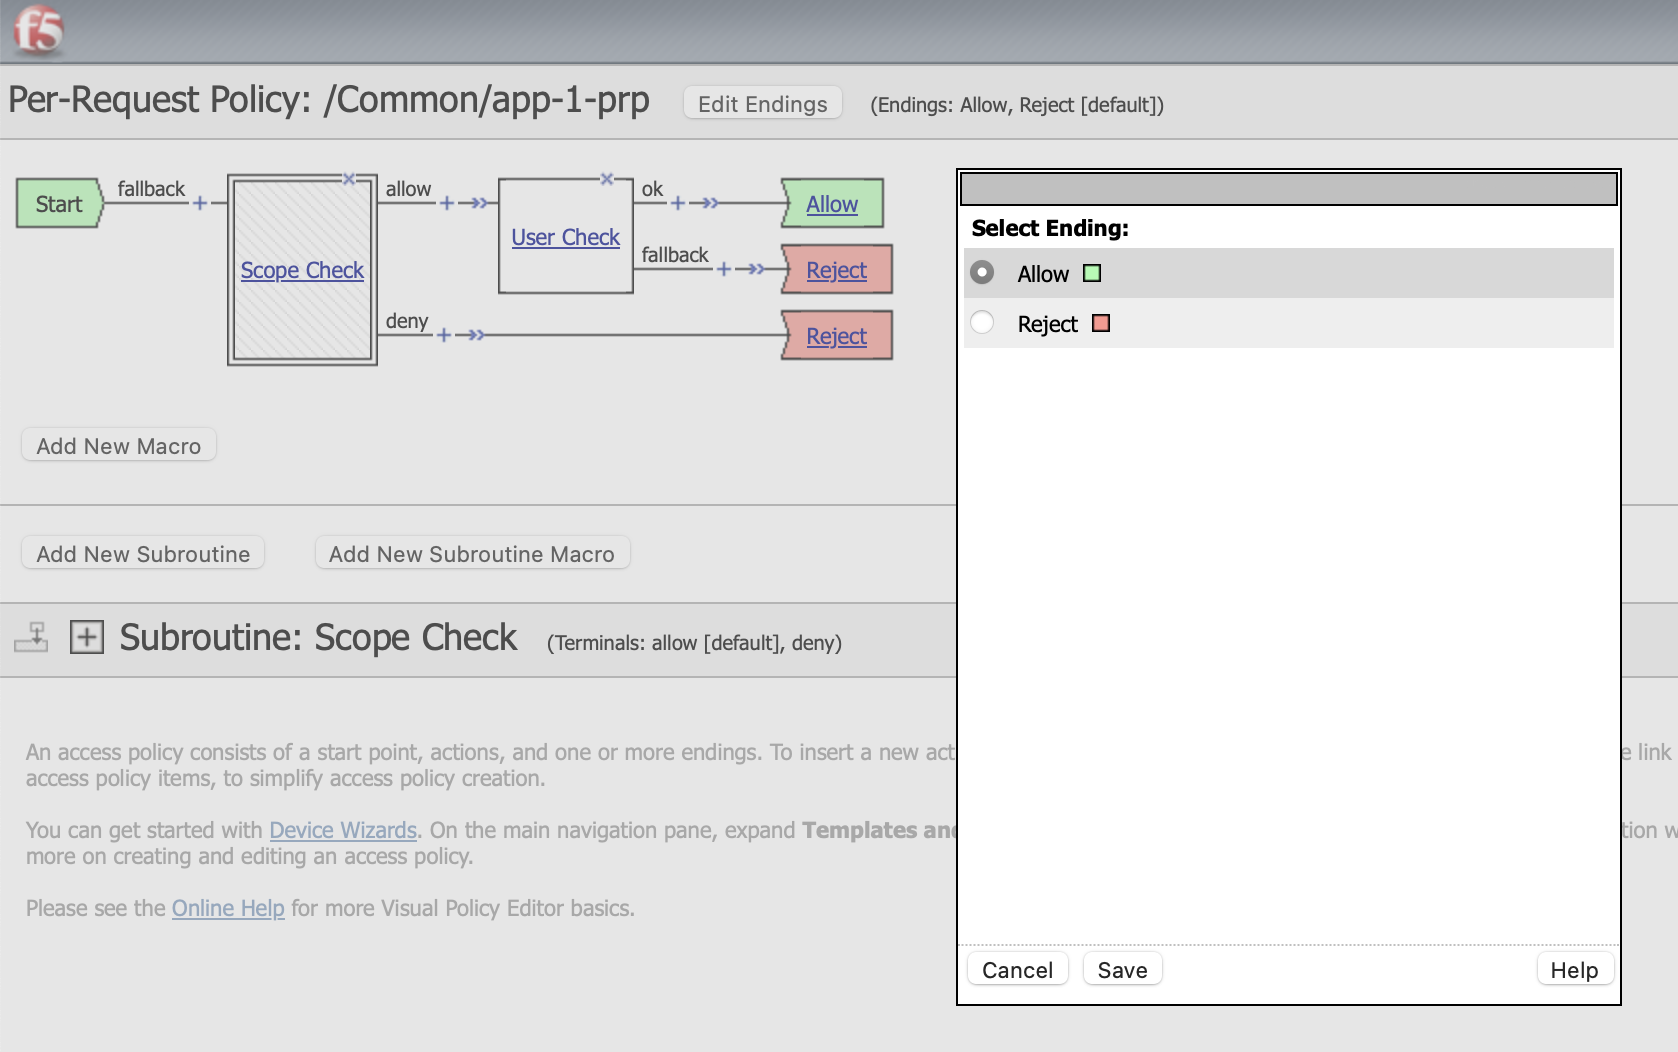Click the red Reject color swatch

pyautogui.click(x=1101, y=323)
